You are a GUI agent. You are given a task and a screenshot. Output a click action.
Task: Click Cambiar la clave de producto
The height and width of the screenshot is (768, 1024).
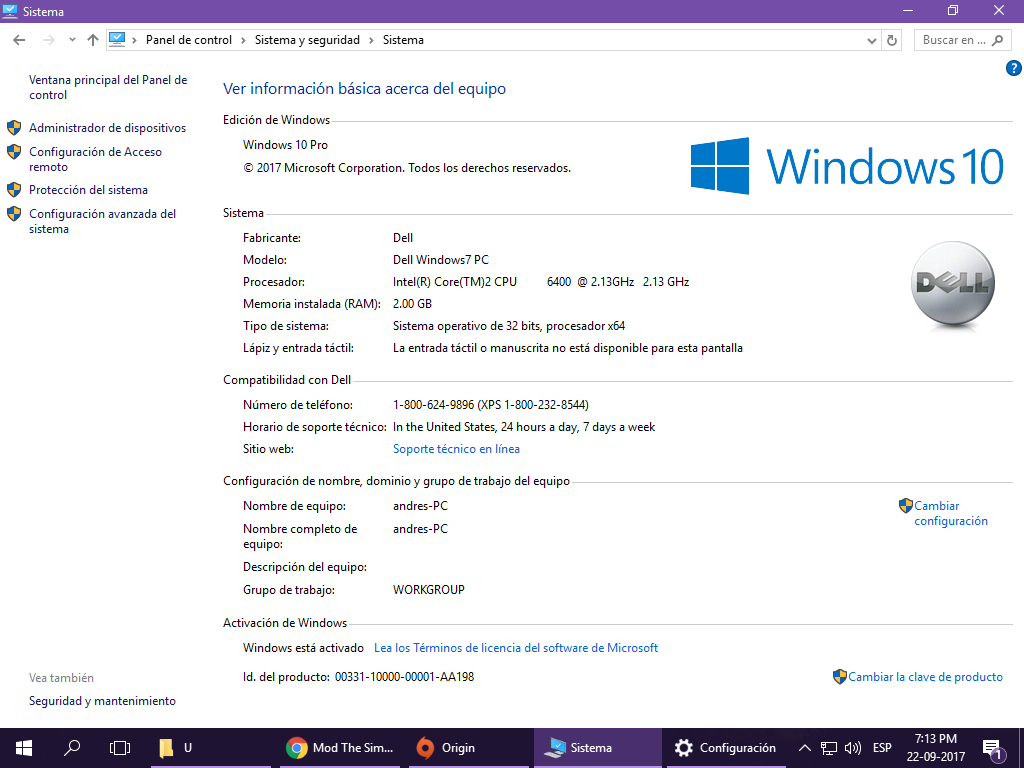pos(925,677)
